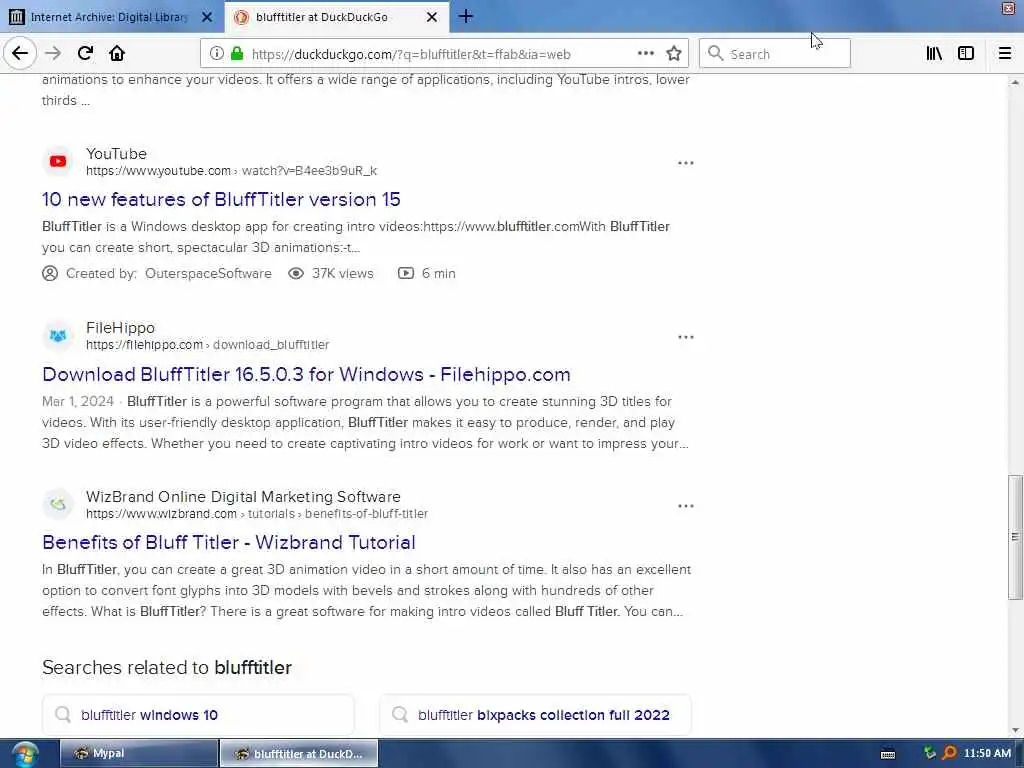Click the forward navigation arrow
This screenshot has height=768, width=1024.
53,54
